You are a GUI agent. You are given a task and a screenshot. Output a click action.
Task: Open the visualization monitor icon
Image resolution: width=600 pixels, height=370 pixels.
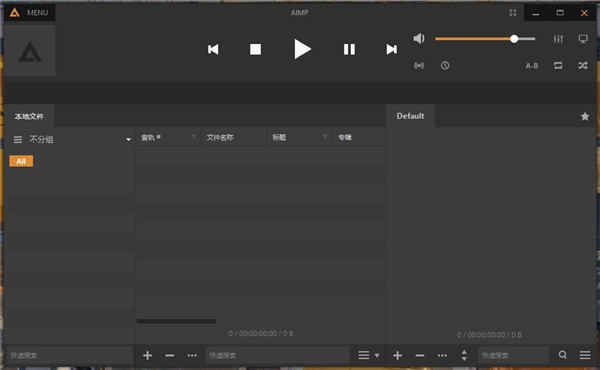click(583, 39)
